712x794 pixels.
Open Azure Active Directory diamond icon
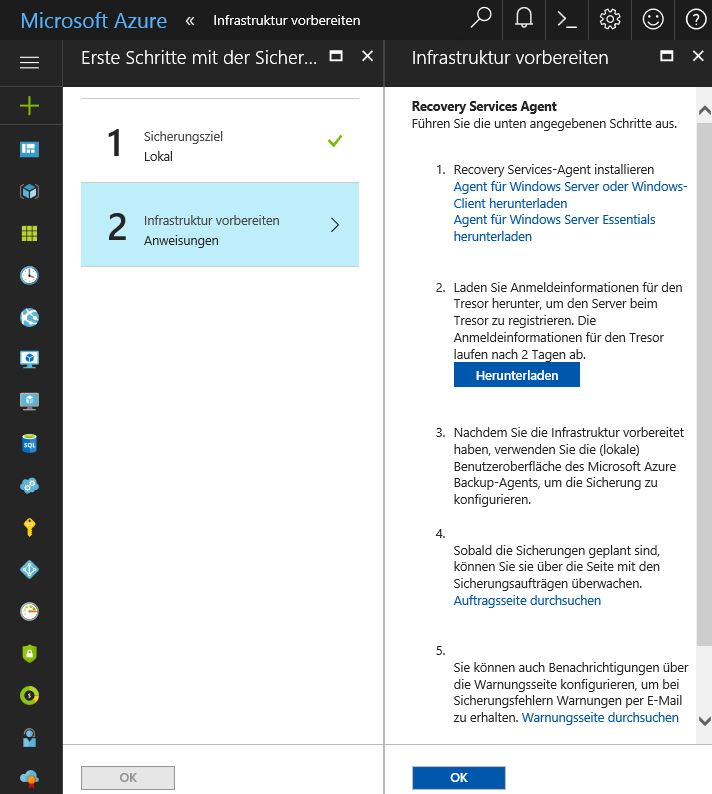pos(29,570)
